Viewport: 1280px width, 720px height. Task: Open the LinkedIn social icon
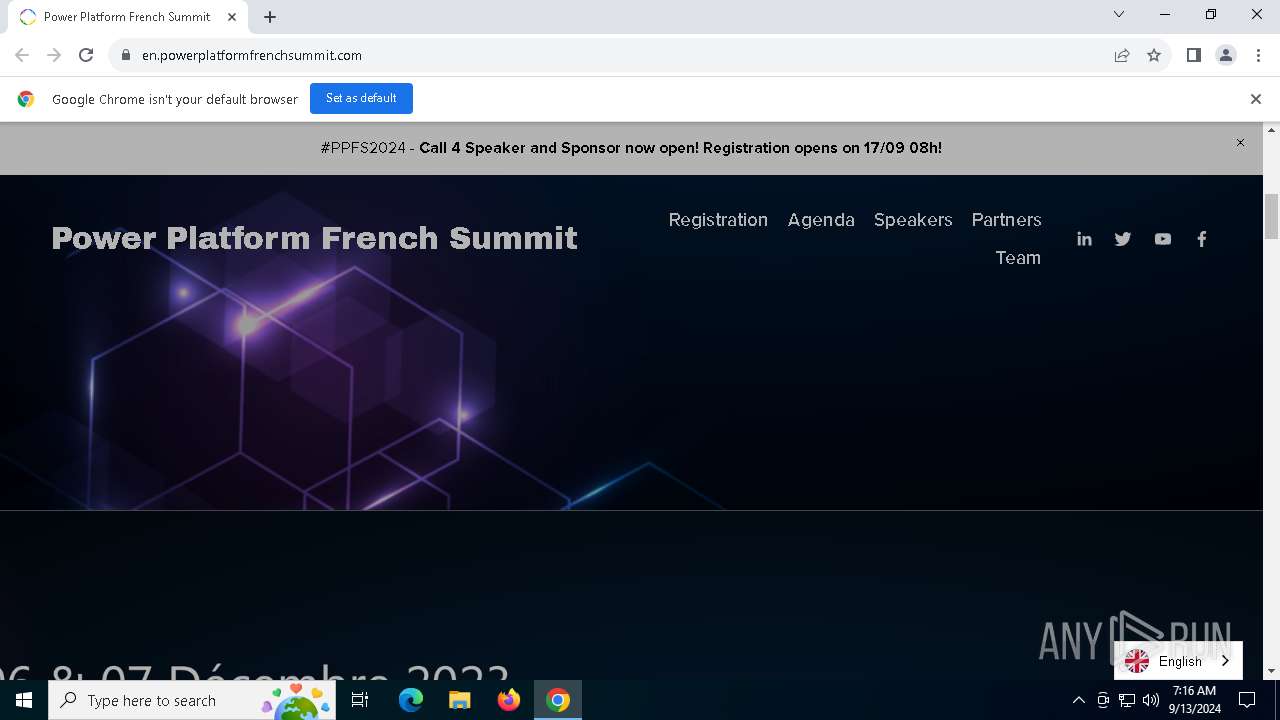pos(1084,239)
